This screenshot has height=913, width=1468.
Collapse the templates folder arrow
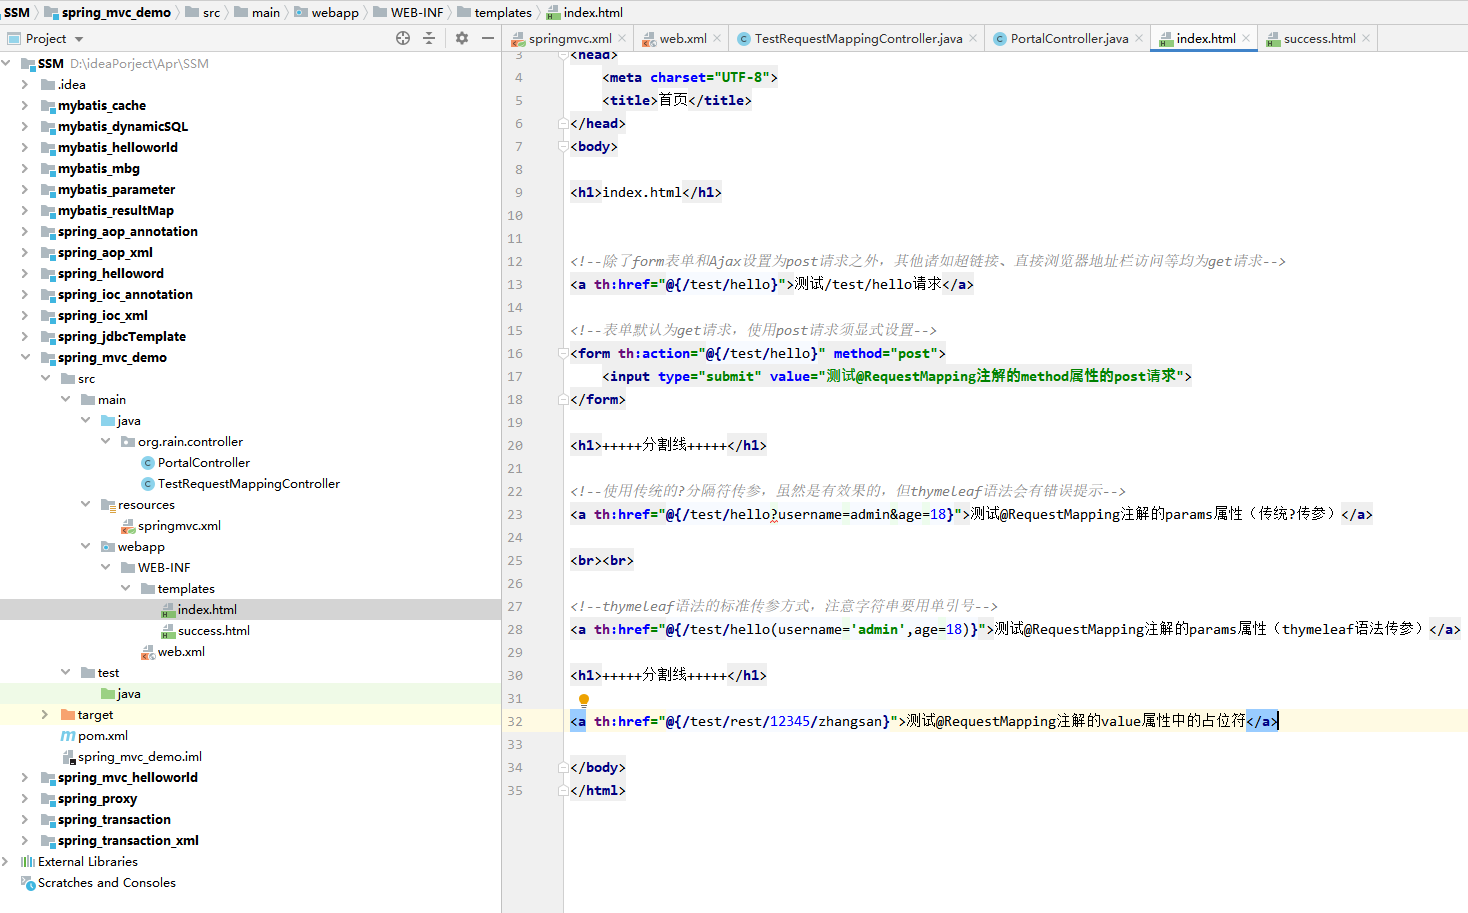(125, 588)
